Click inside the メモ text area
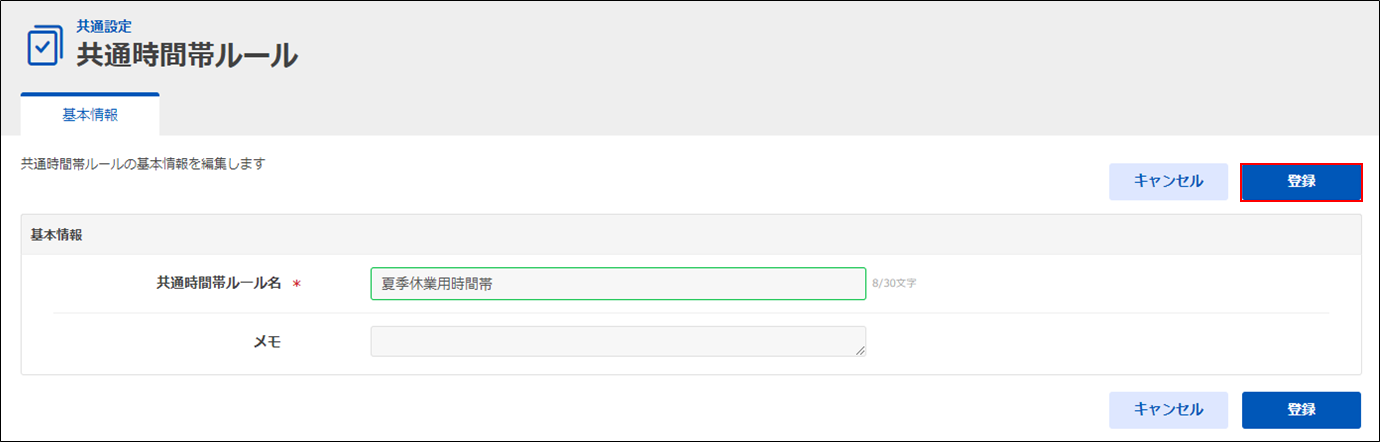This screenshot has height=442, width=1380. click(x=618, y=341)
